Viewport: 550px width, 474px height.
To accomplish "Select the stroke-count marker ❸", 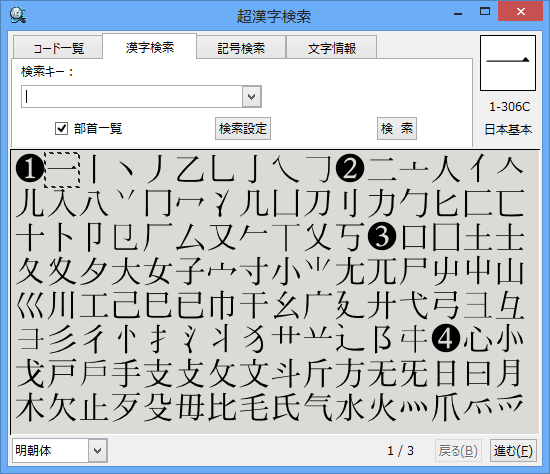I will (x=382, y=237).
